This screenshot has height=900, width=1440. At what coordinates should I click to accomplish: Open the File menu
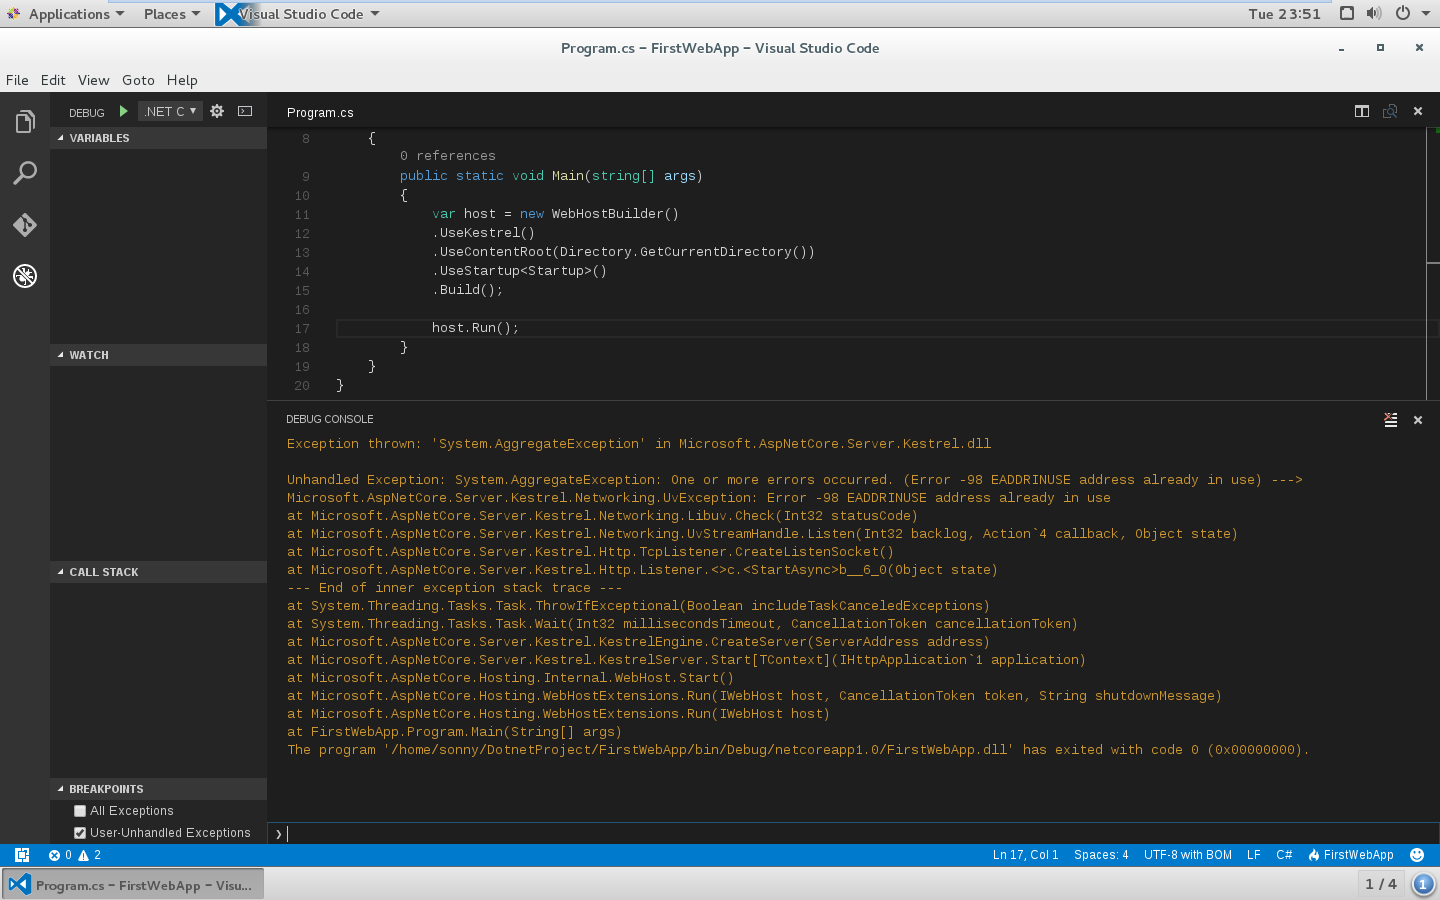17,80
